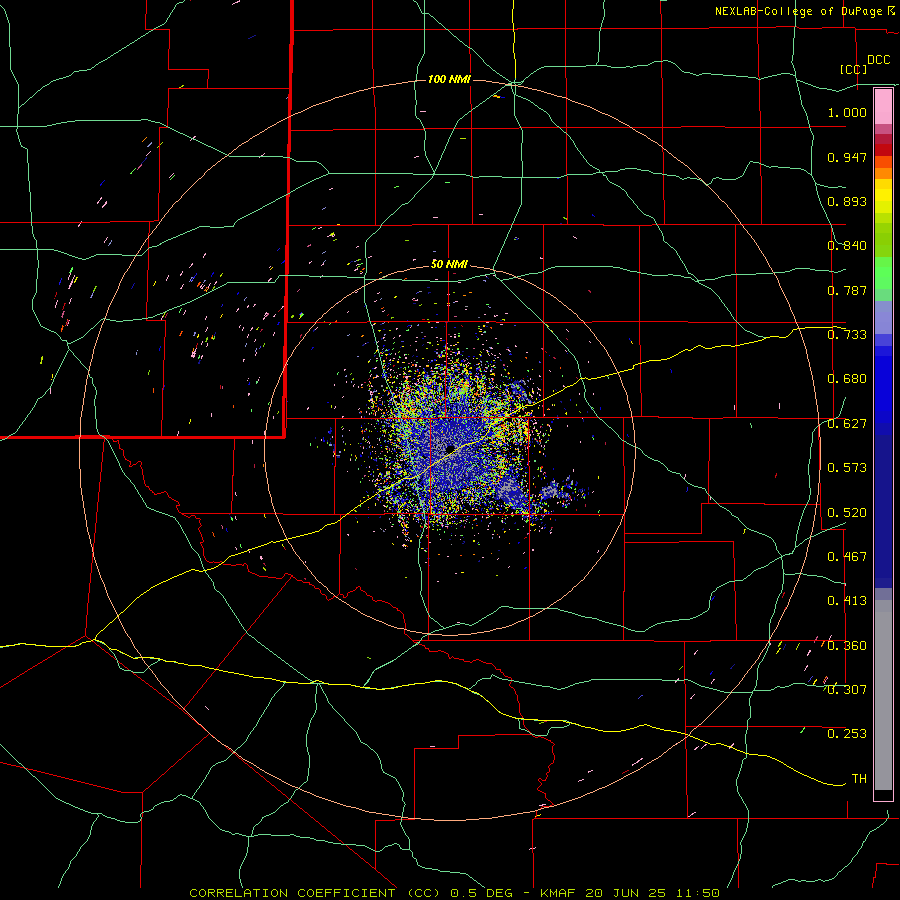Click the 50 NMI range ring label
This screenshot has width=900, height=900.
pos(449,264)
